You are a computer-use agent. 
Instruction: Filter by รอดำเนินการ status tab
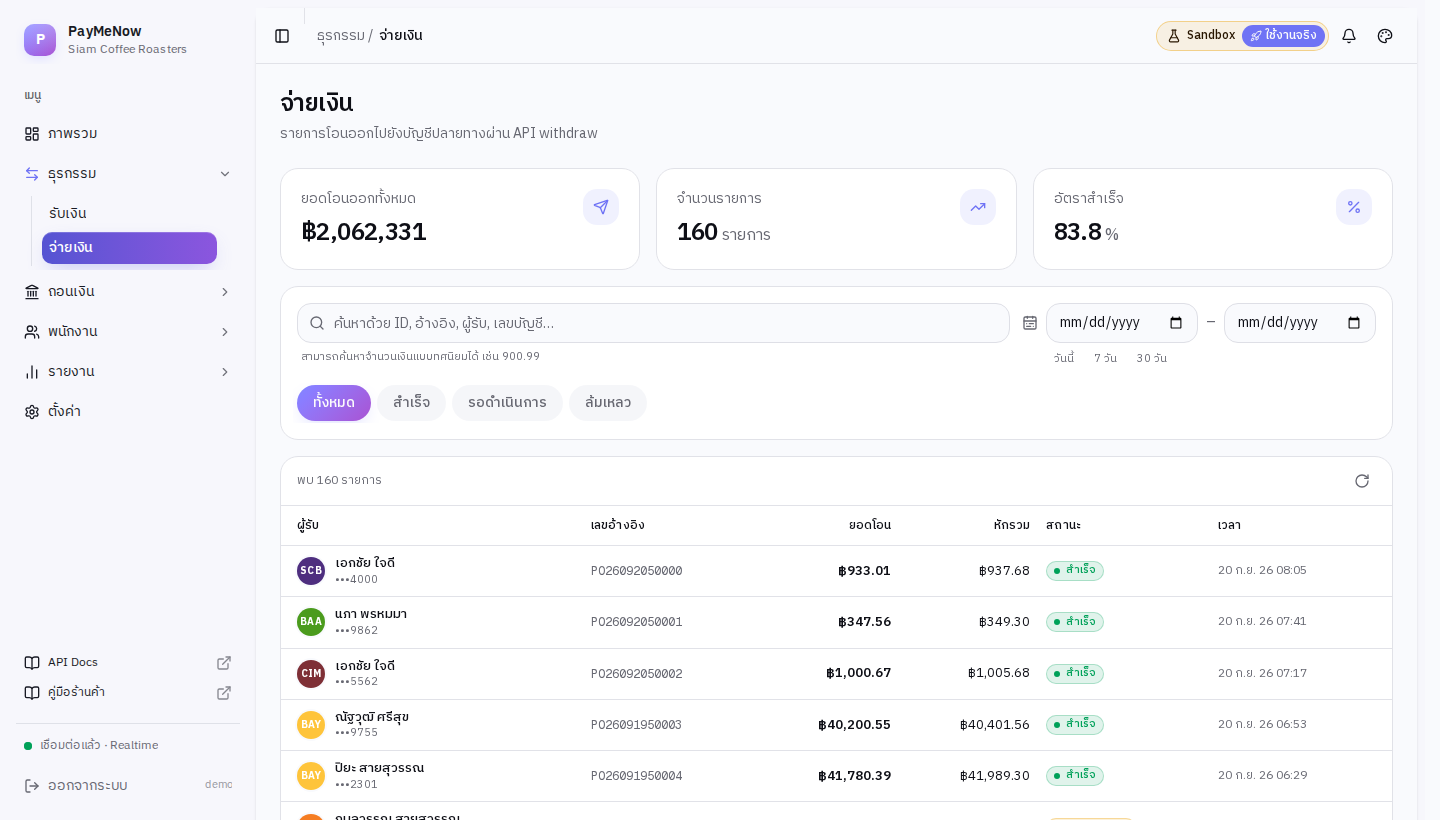click(x=507, y=403)
